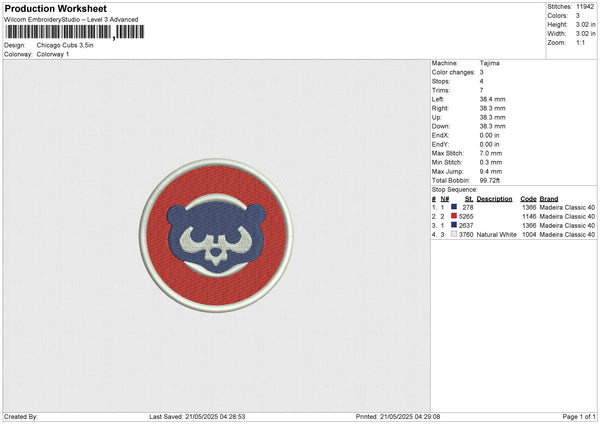Screen dimensions: 600x424
Task: Click the St. column header
Action: [x=469, y=199]
